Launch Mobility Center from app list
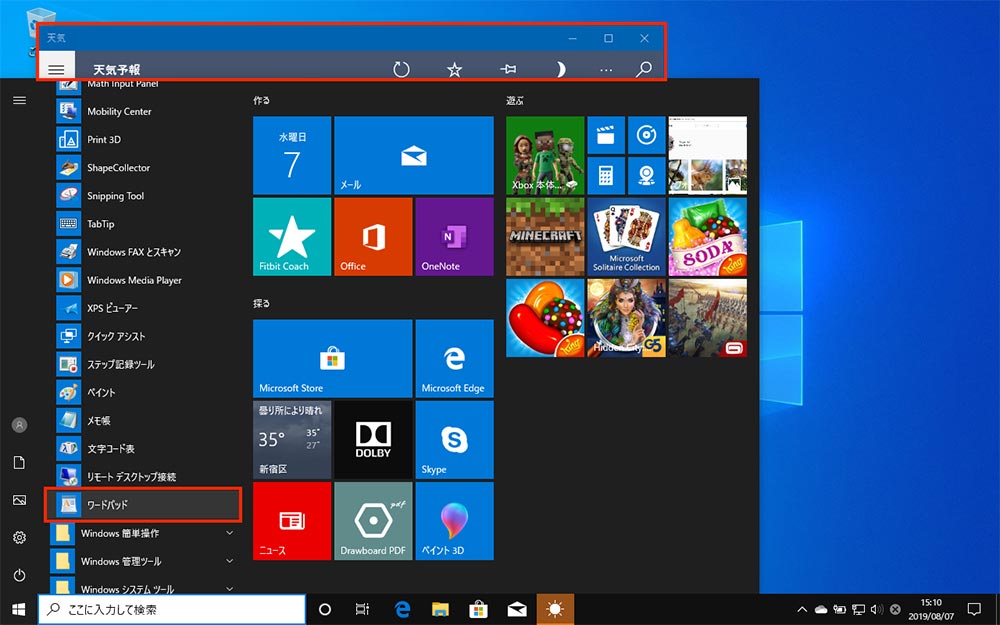 [145, 112]
